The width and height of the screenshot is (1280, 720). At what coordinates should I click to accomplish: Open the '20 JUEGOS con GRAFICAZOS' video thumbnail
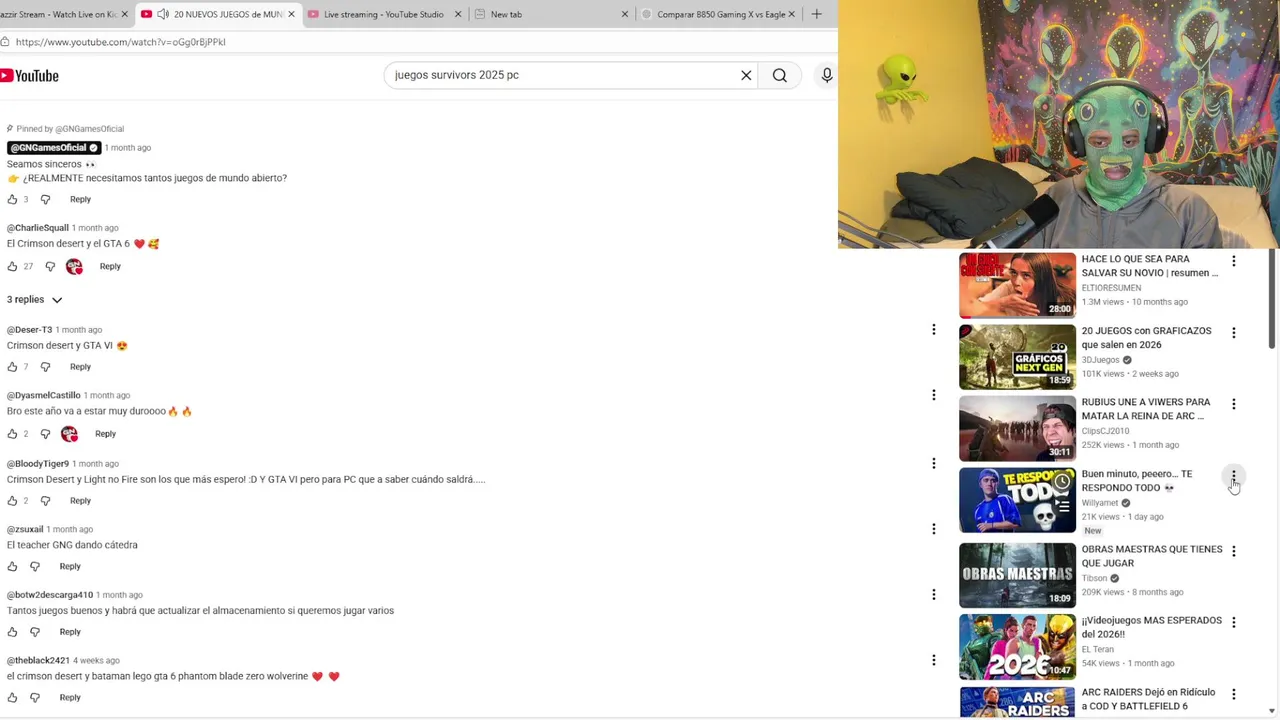pyautogui.click(x=1017, y=357)
